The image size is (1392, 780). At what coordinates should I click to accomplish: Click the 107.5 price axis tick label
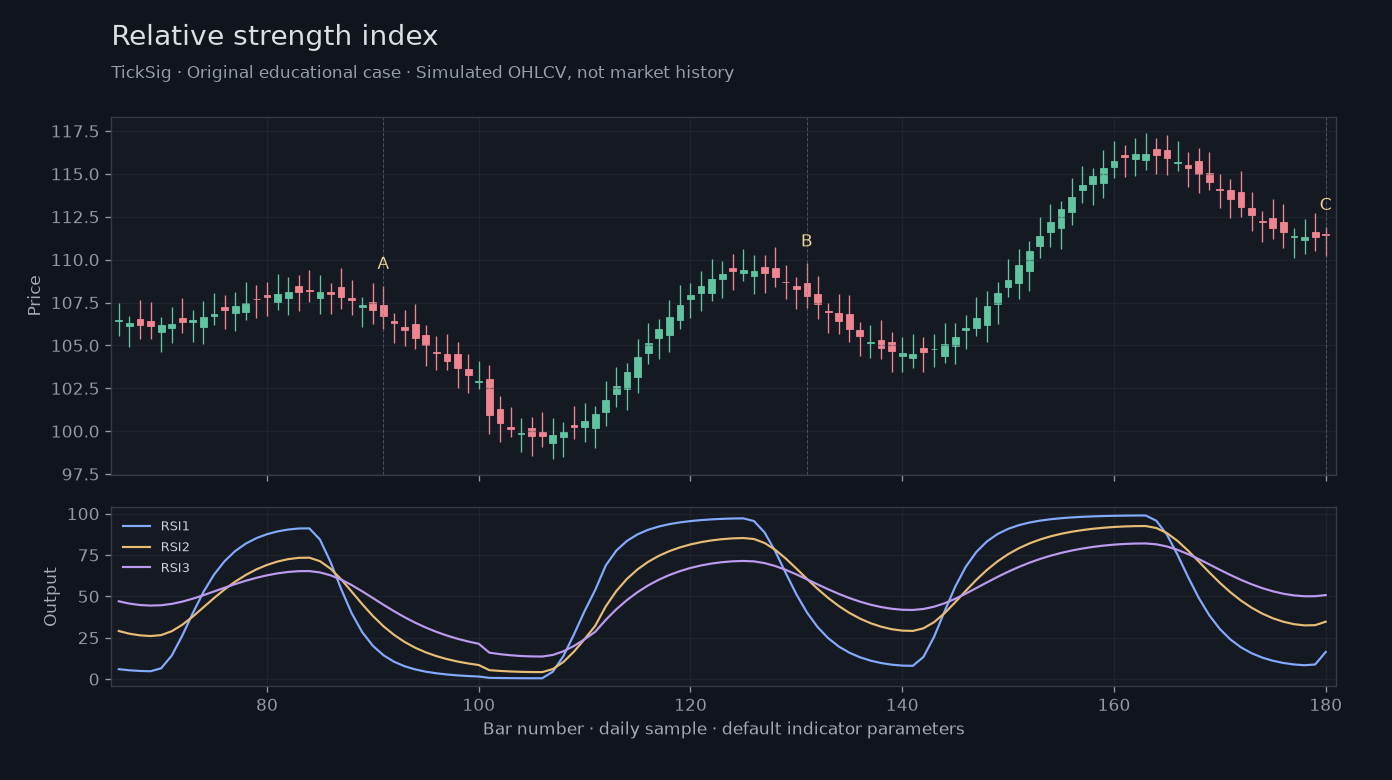tap(76, 303)
